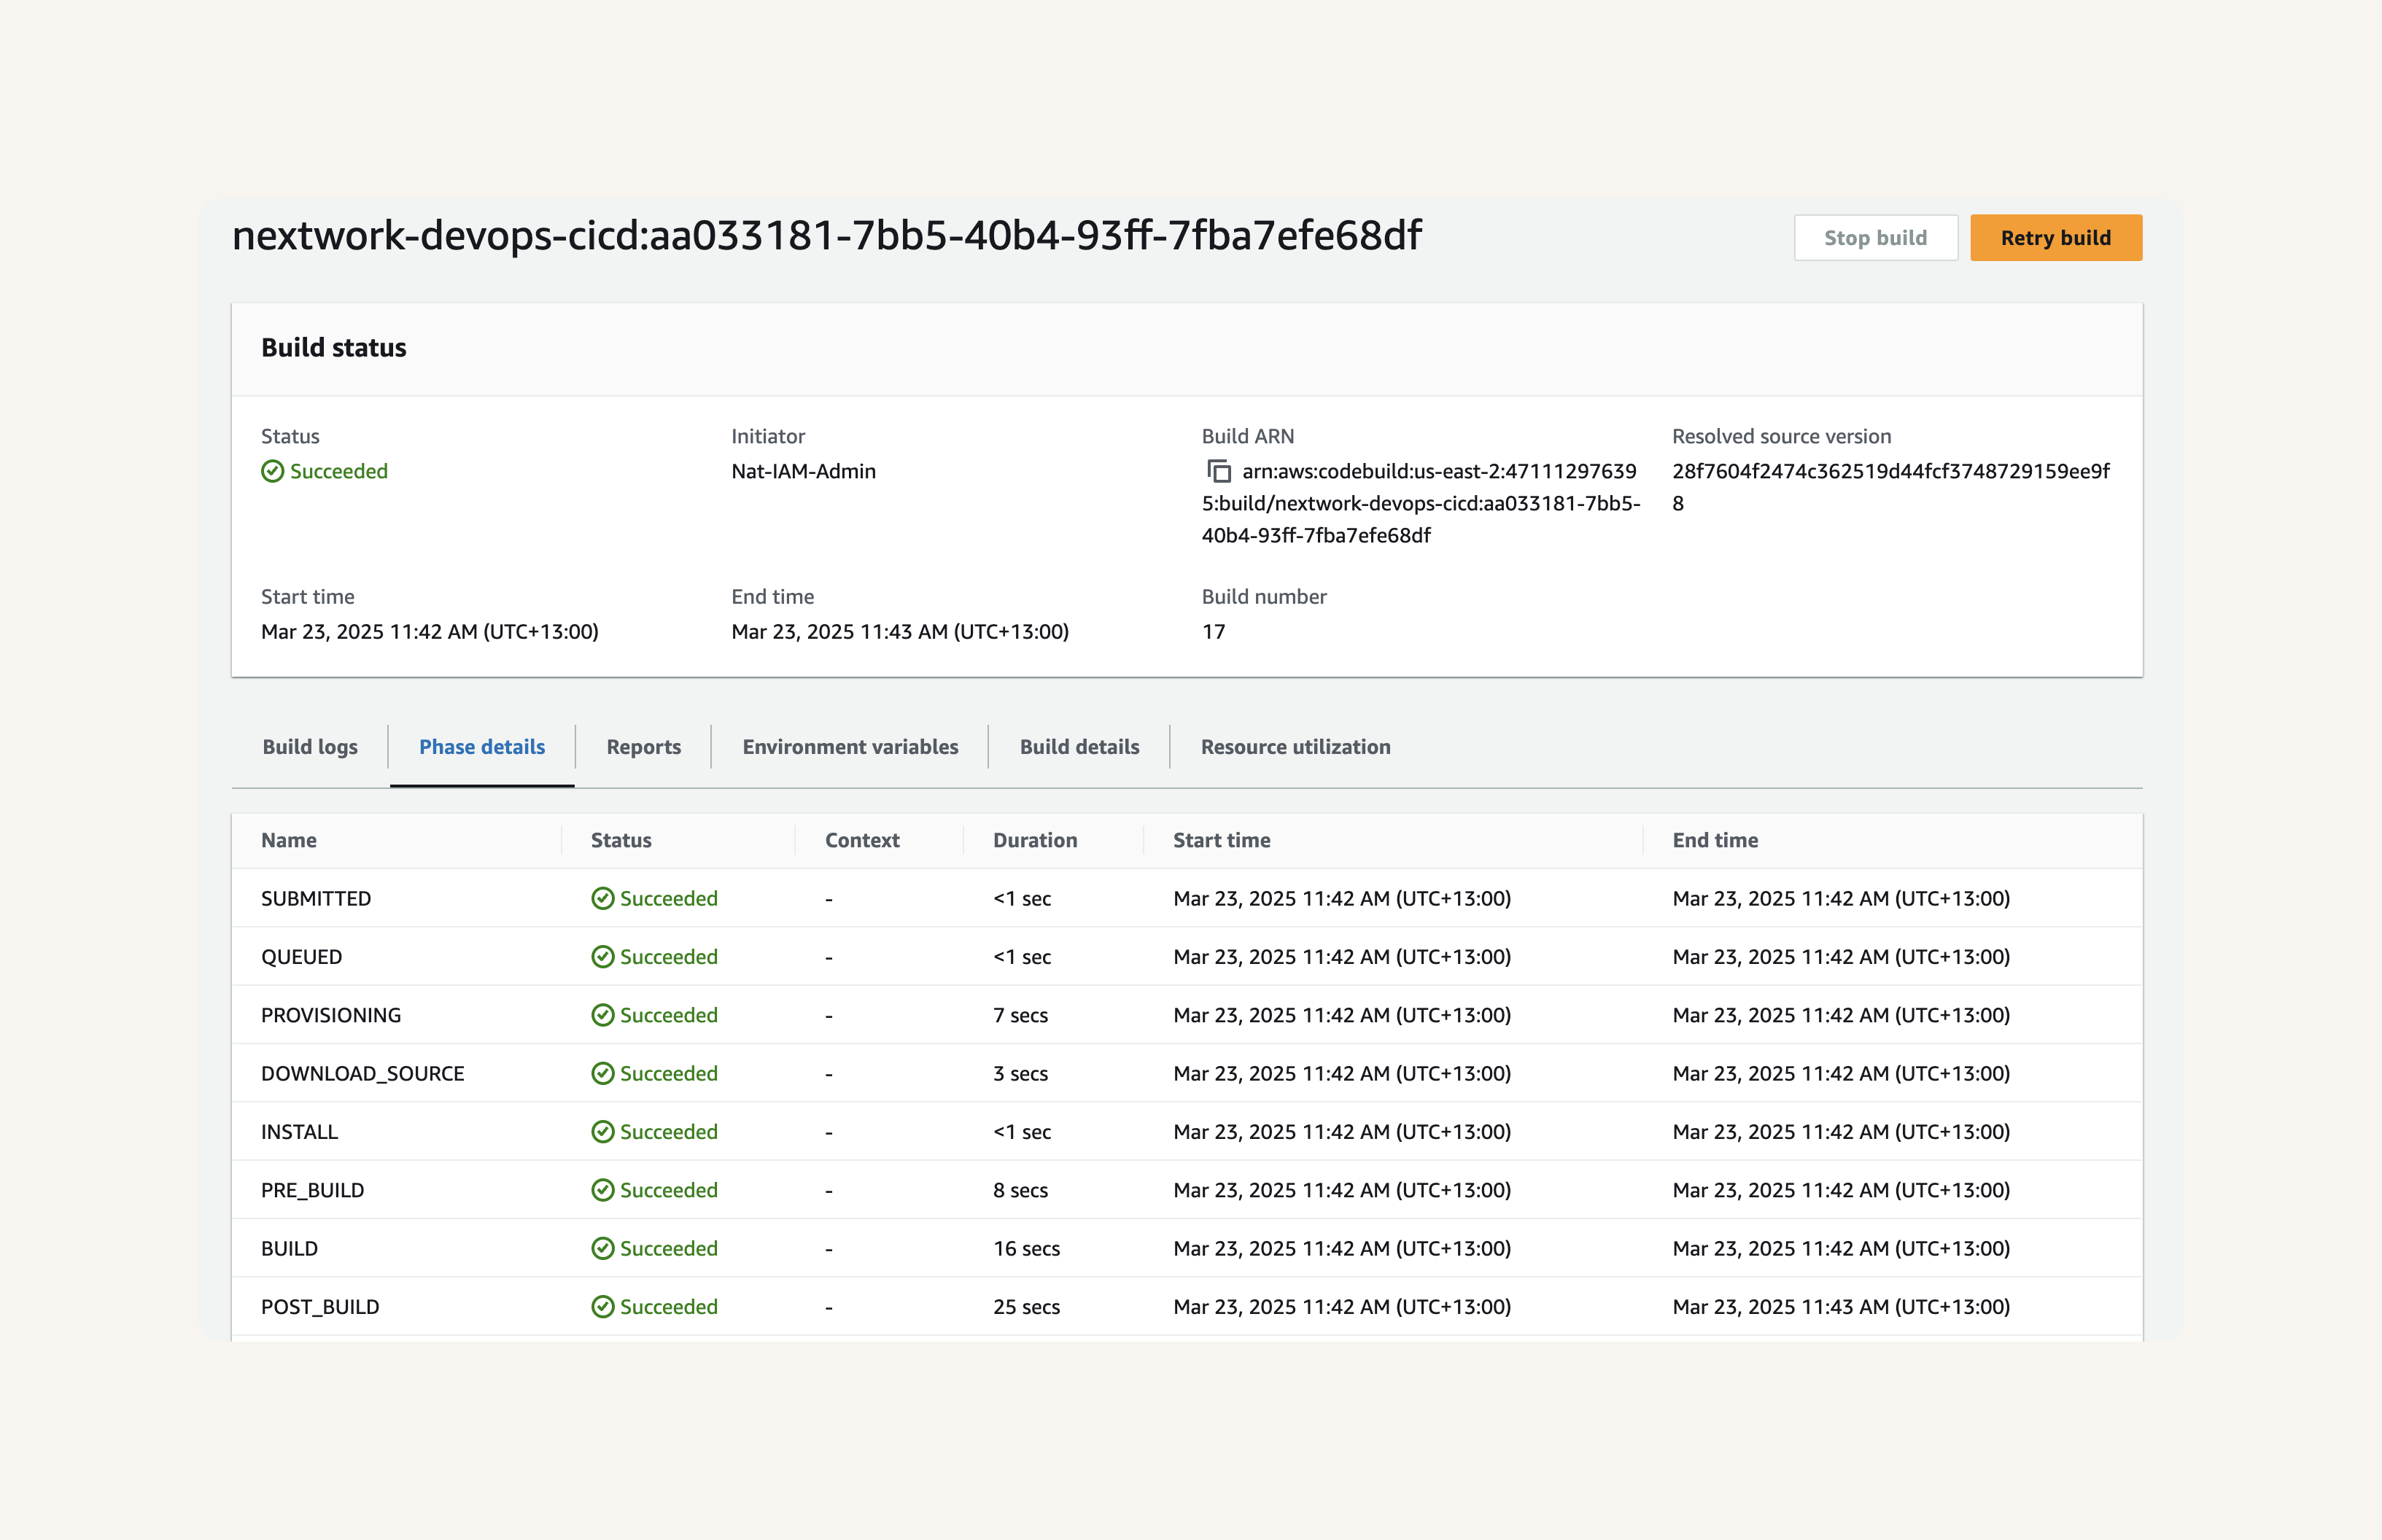
Task: Select the initiator Nat-IAM-Admin text
Action: click(x=803, y=471)
